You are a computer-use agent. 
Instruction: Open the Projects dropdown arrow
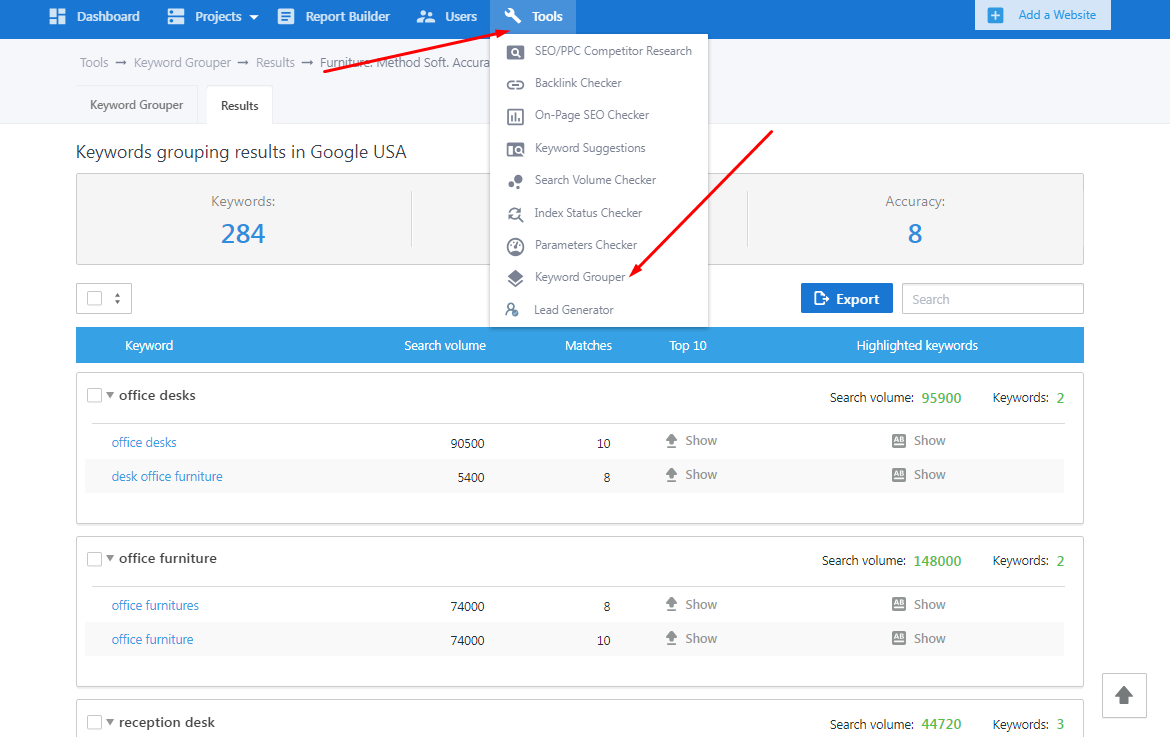(x=254, y=17)
